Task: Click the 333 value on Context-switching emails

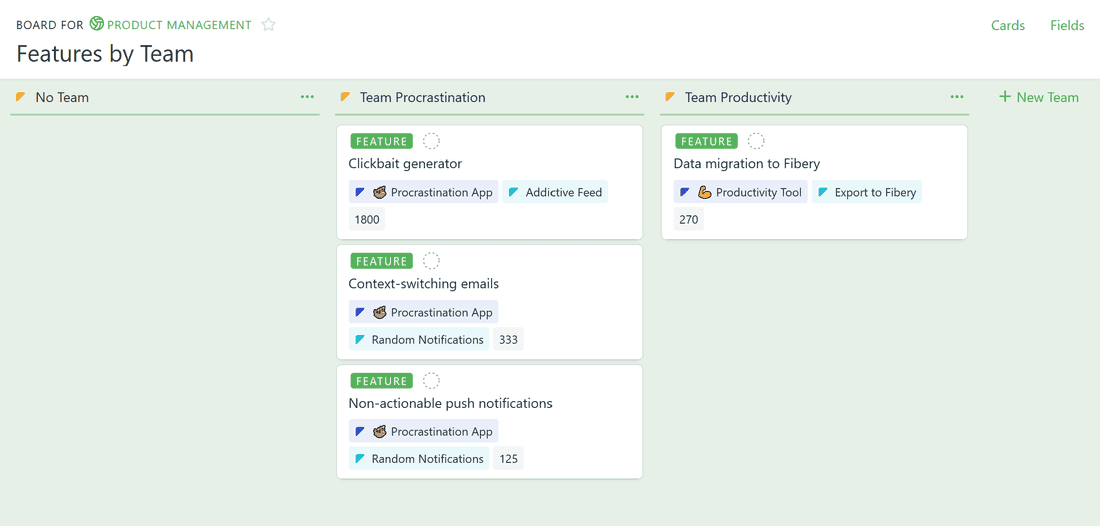Action: coord(509,339)
